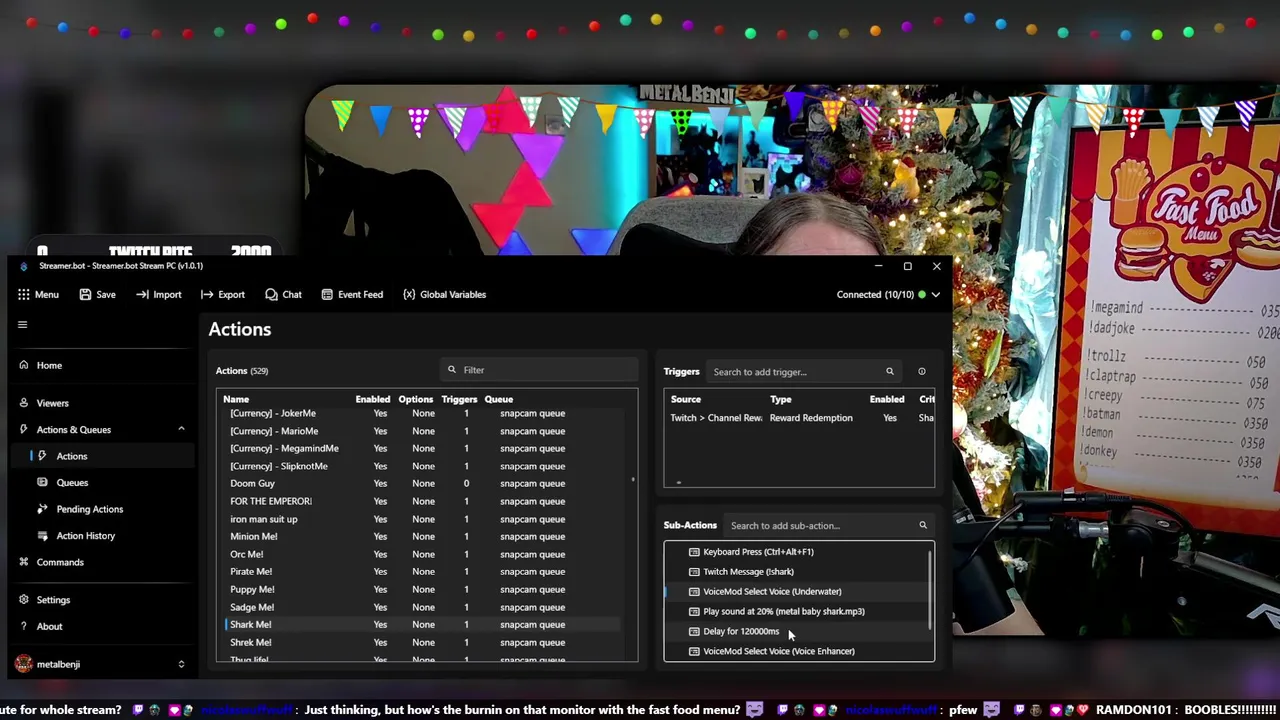Select the Puppy Me! action row
This screenshot has height=720, width=1280.
tap(422, 589)
